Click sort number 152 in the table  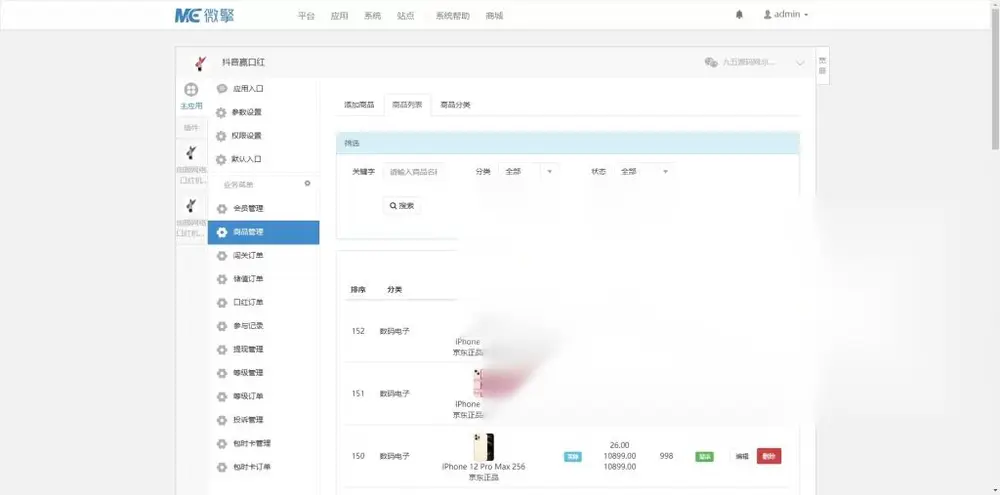[358, 331]
